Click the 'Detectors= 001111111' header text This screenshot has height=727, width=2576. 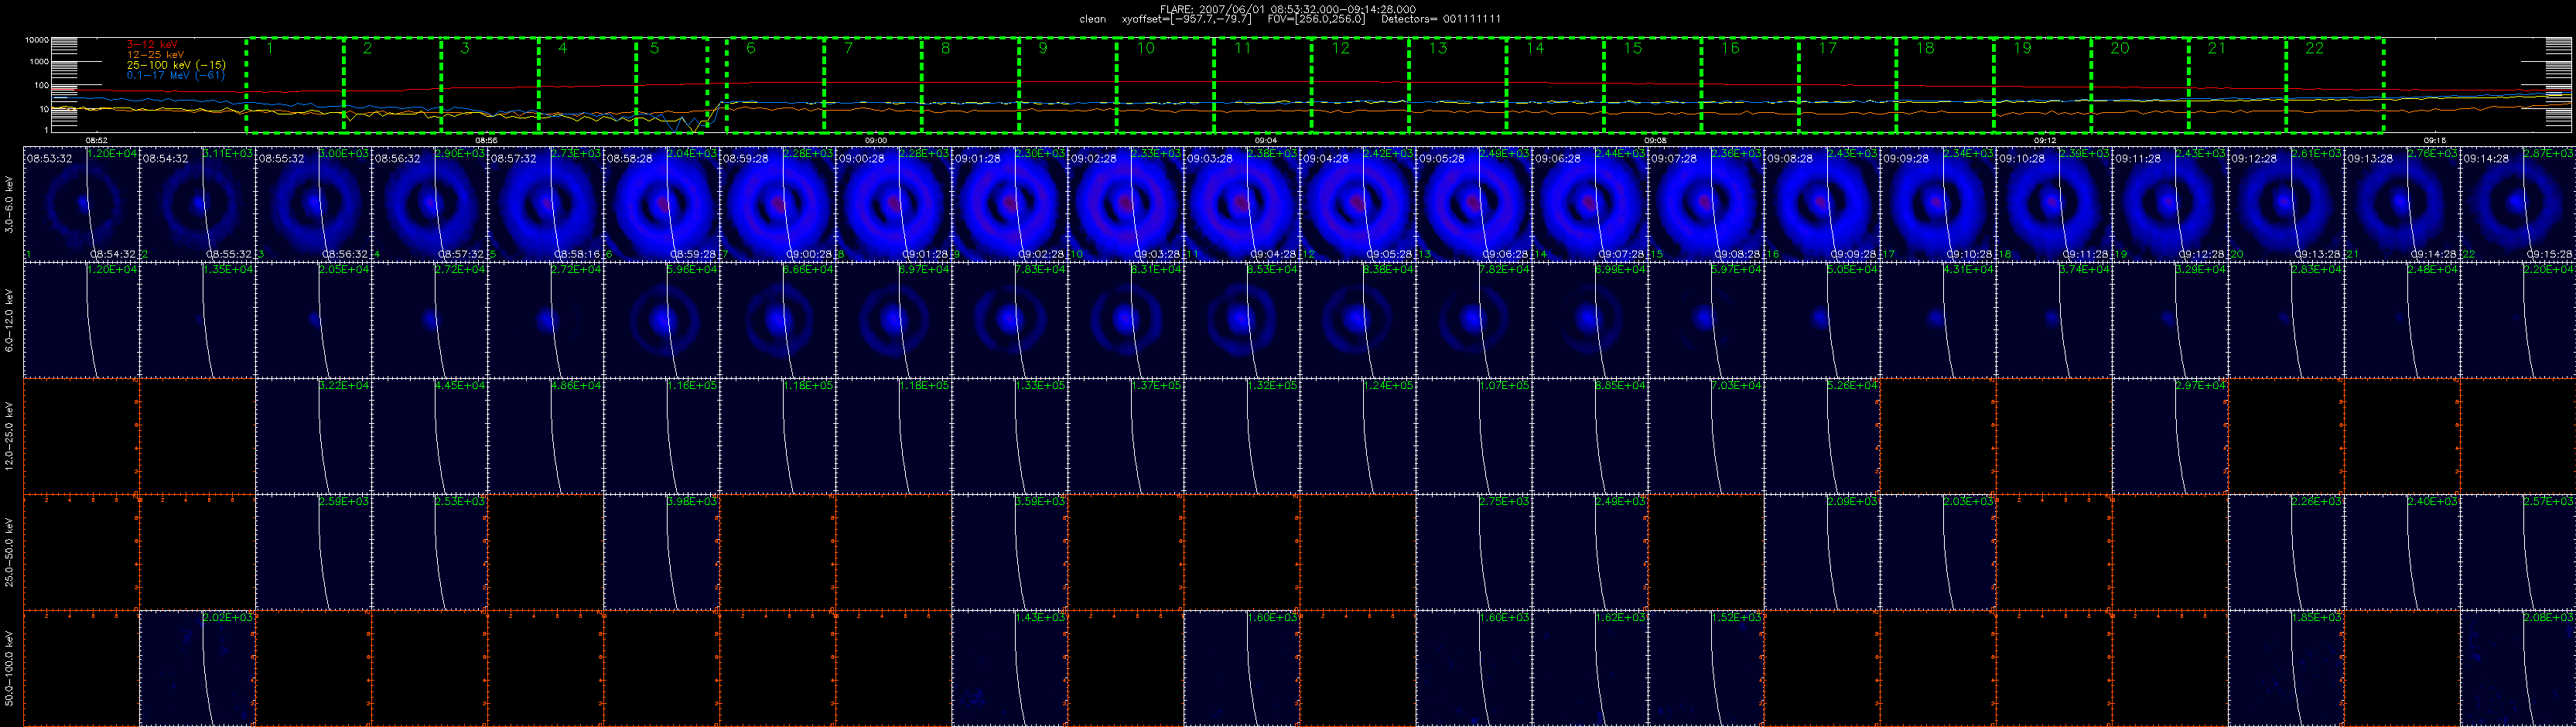(x=1441, y=19)
